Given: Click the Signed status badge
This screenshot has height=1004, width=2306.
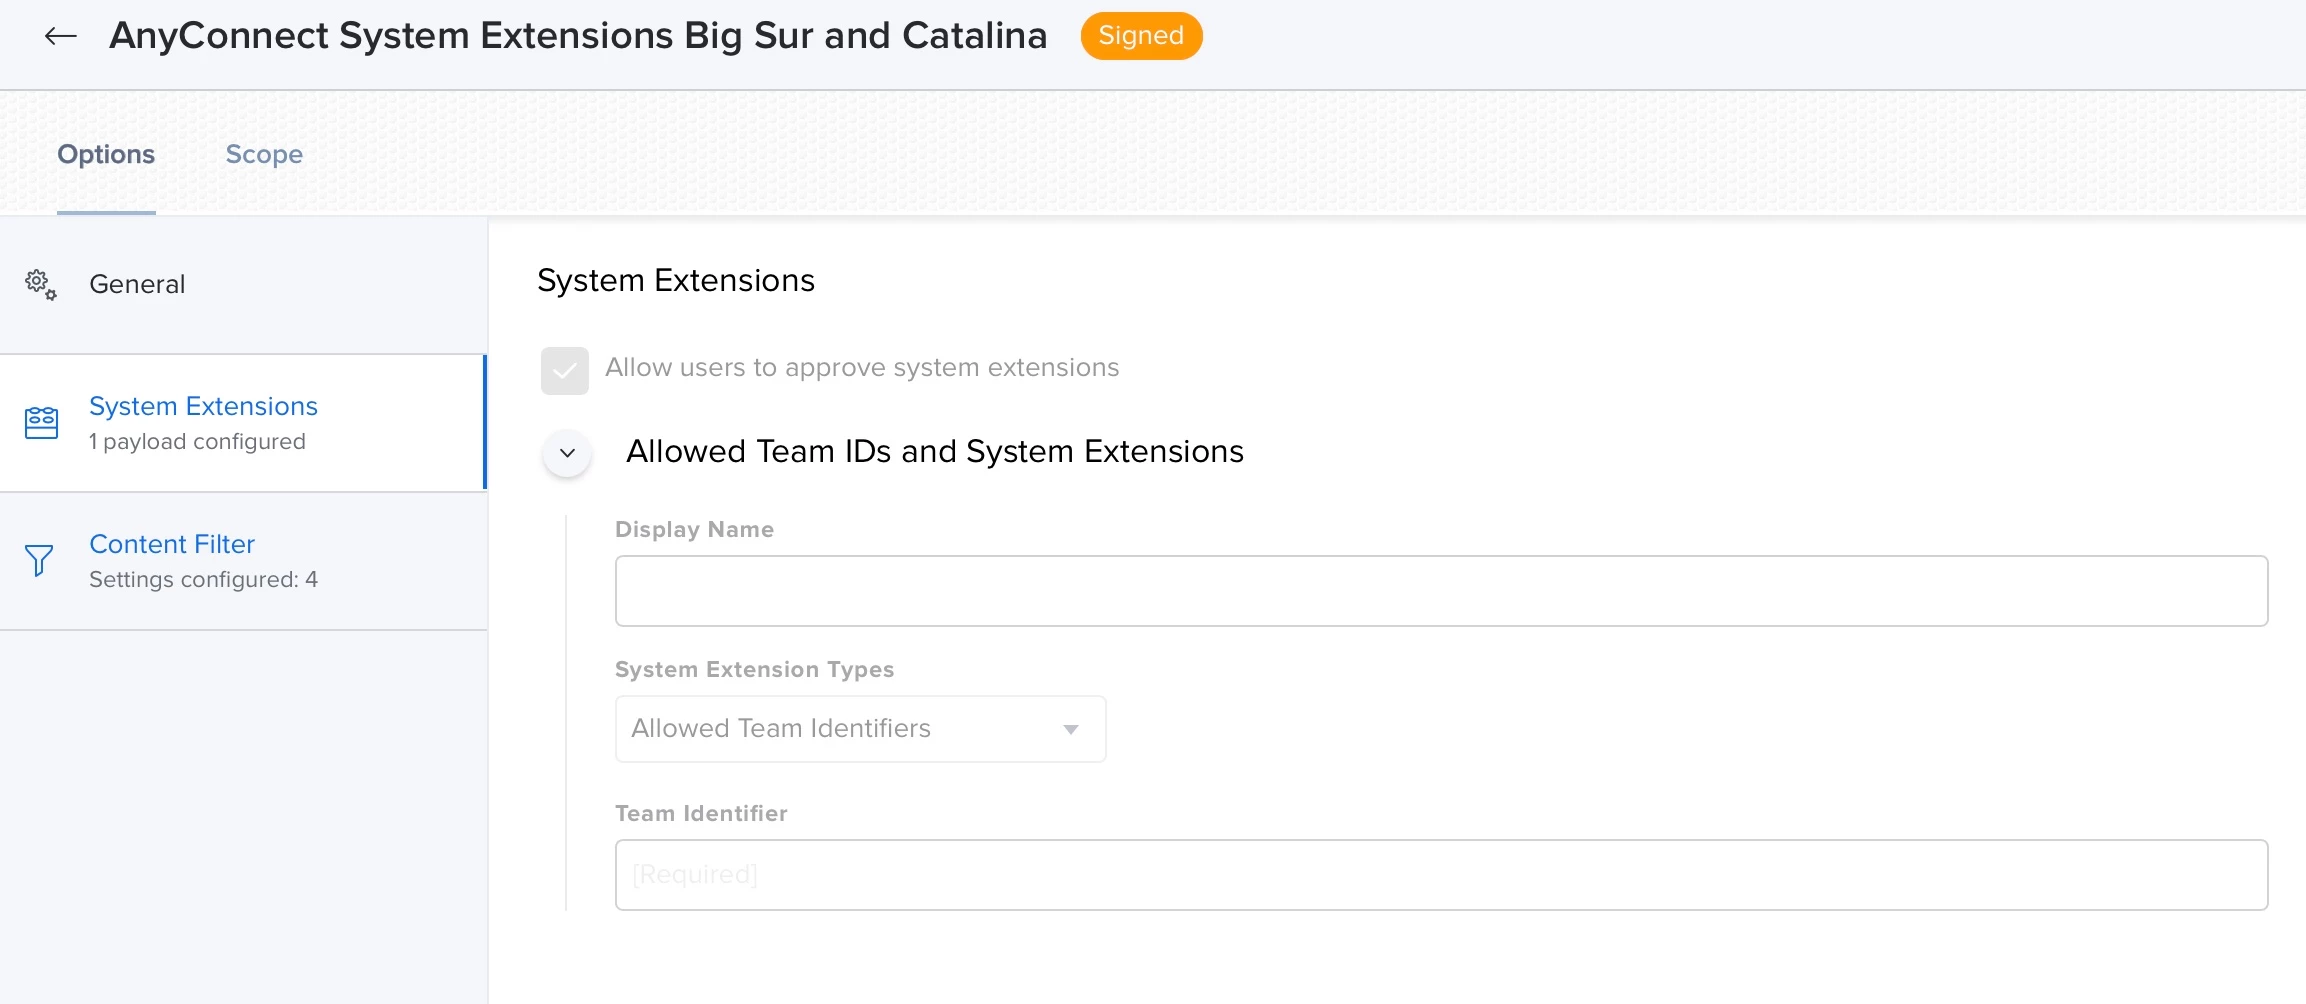Looking at the screenshot, I should (x=1141, y=36).
